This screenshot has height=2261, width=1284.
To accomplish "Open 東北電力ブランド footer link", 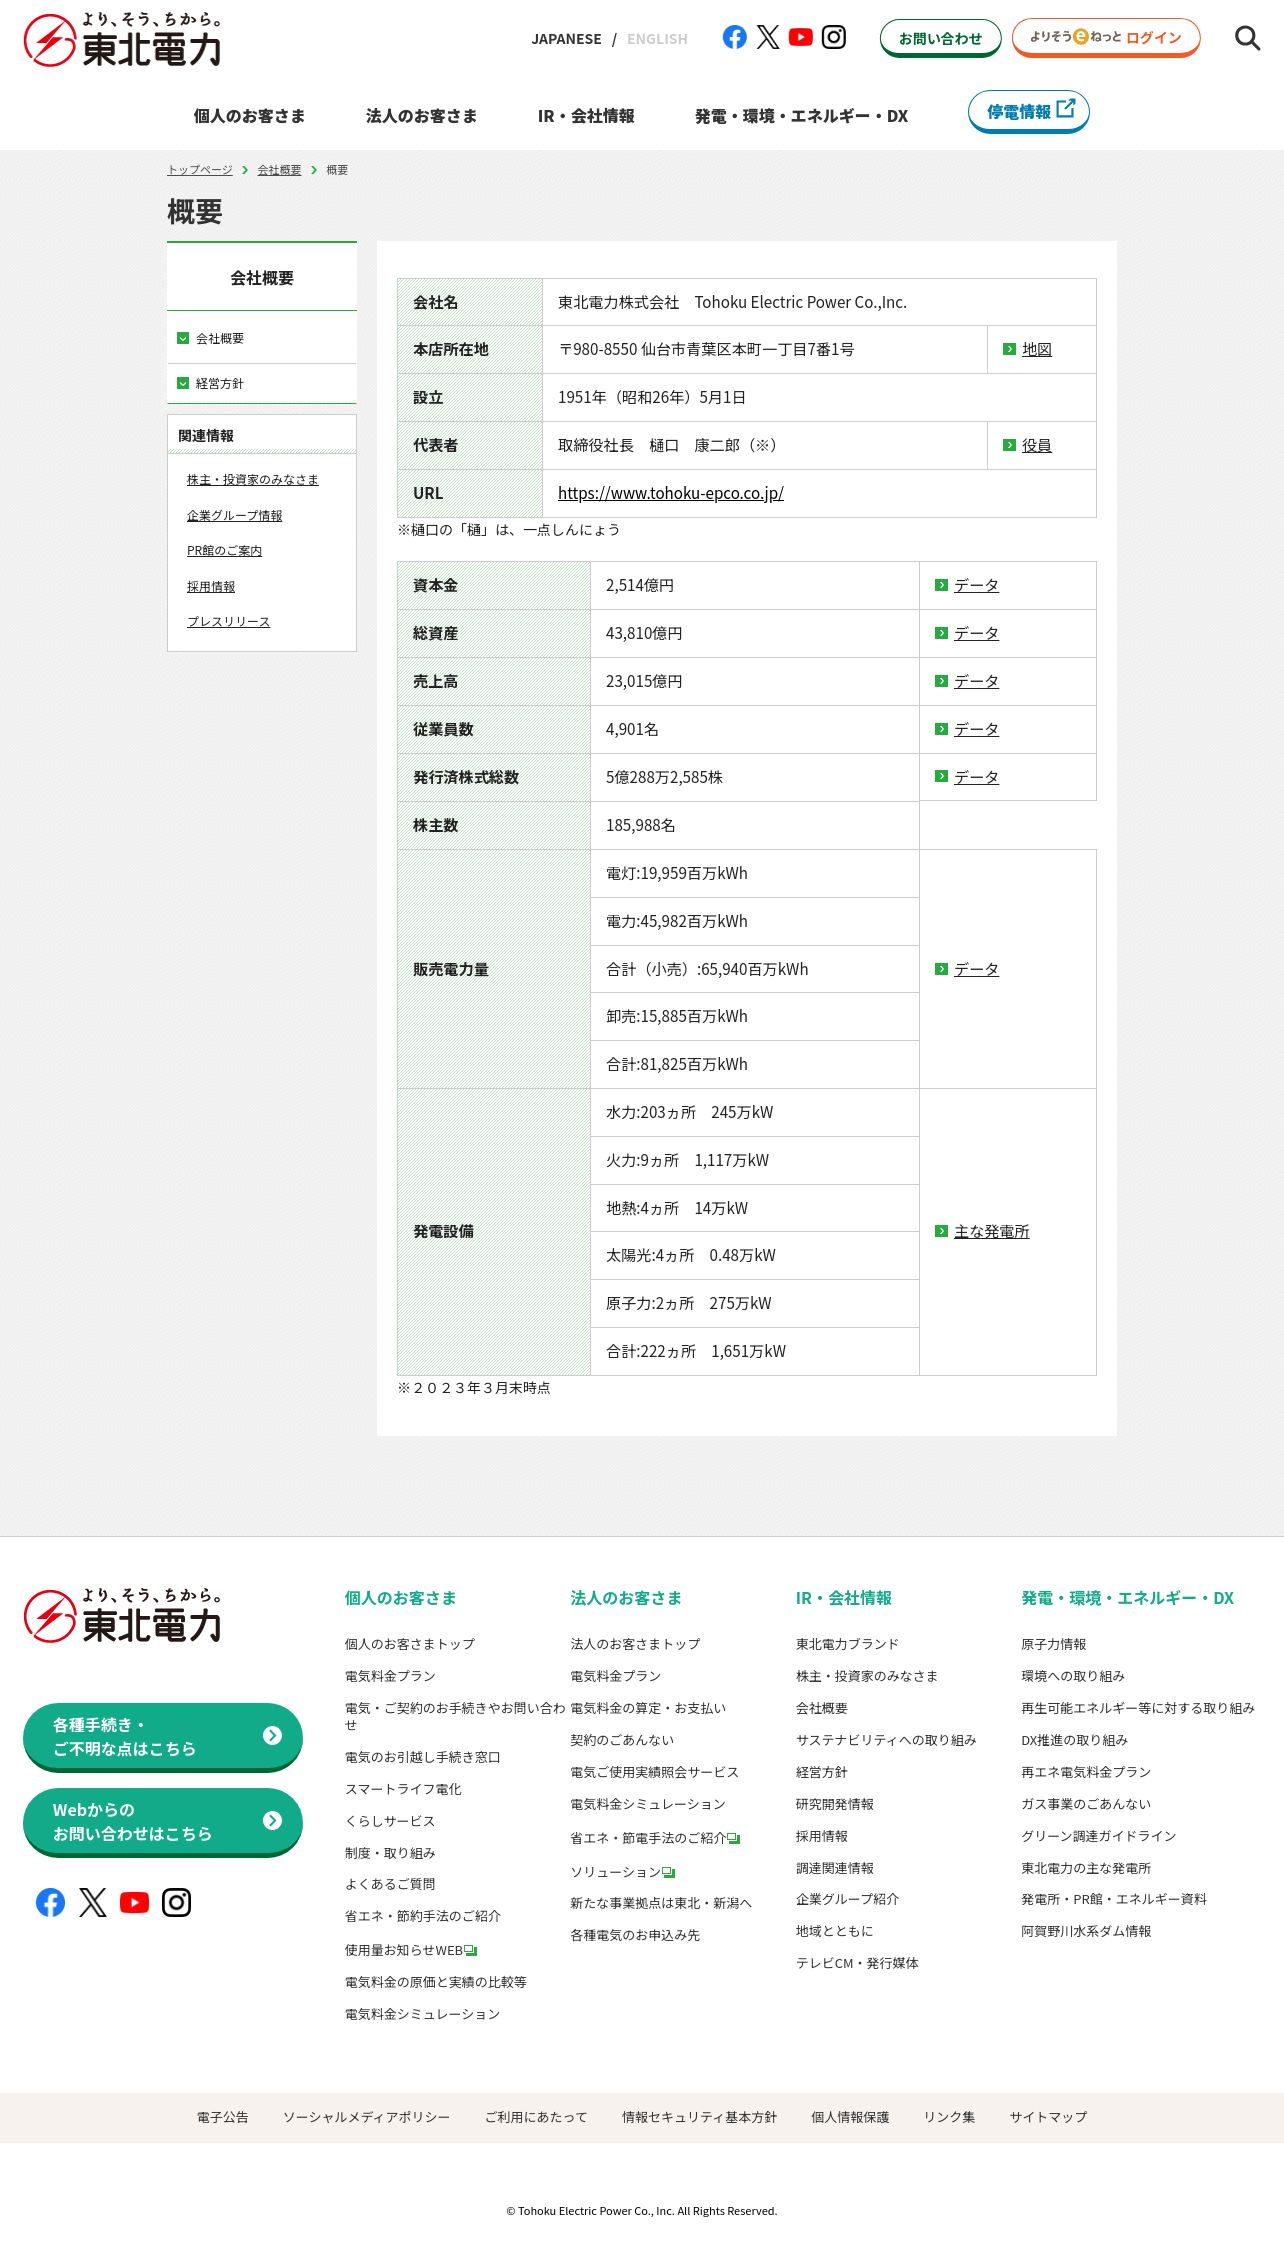I will [847, 1644].
